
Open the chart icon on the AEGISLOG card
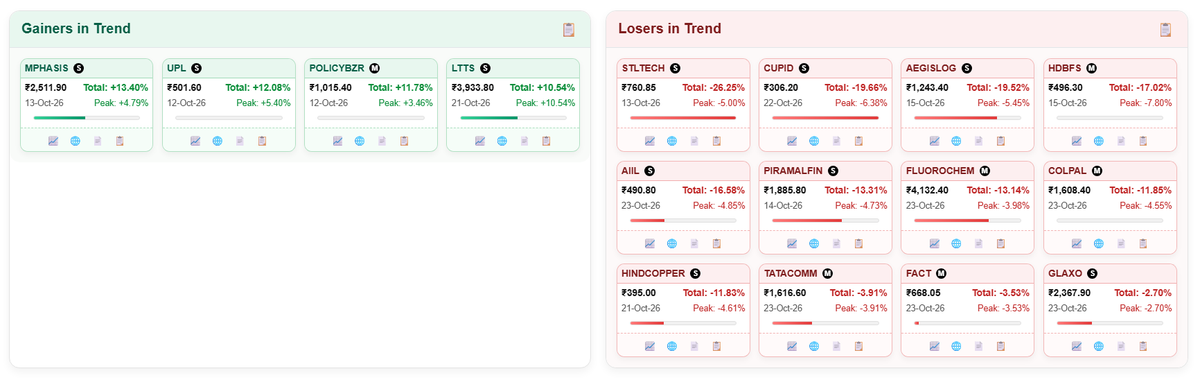click(x=934, y=141)
